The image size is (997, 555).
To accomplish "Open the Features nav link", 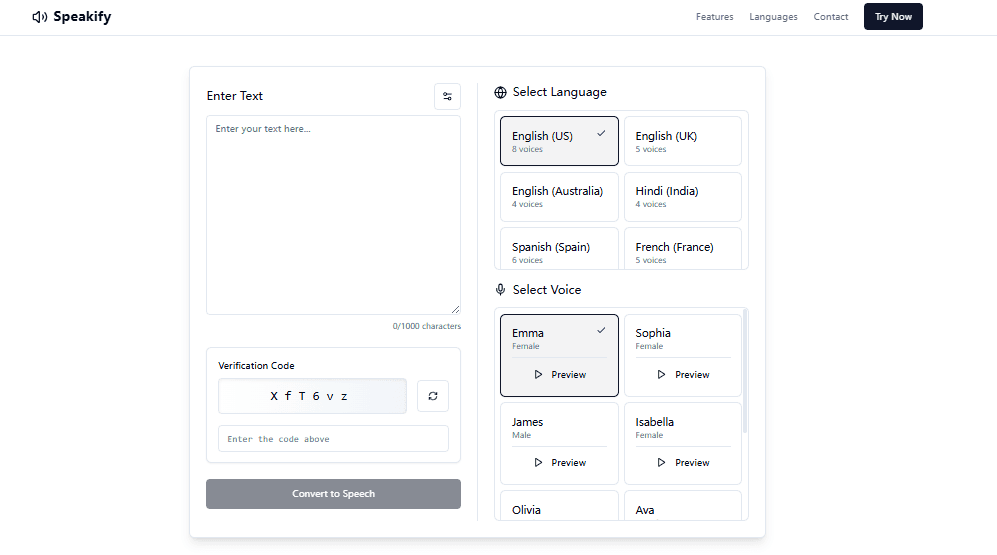I will click(x=714, y=17).
